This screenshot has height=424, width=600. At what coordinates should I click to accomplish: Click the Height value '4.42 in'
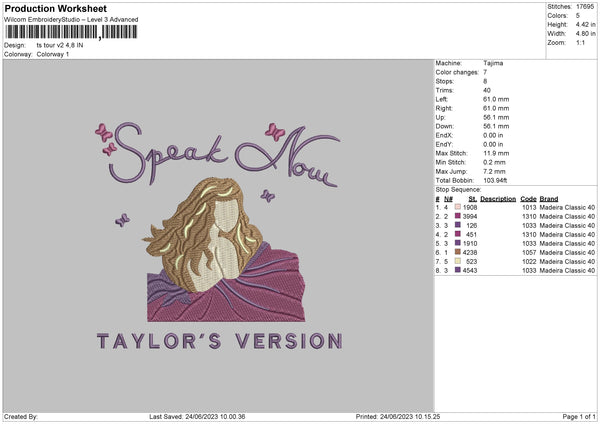(585, 24)
